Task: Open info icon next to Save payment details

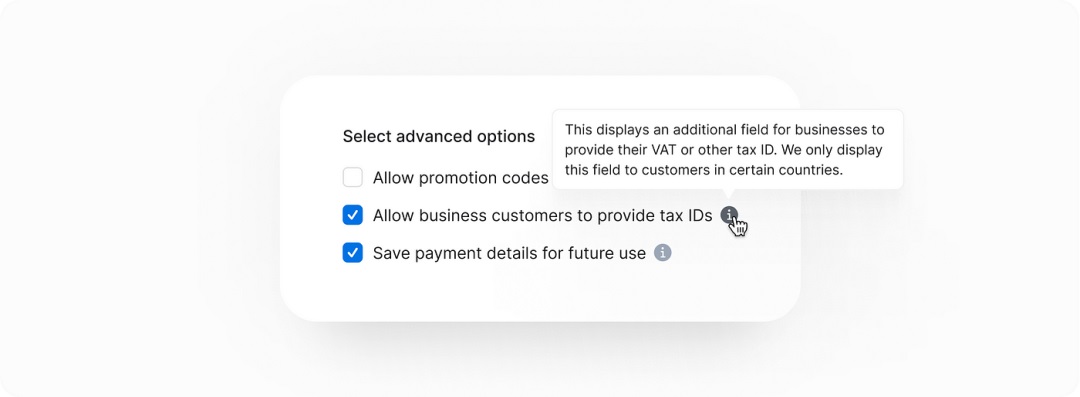Action: [x=663, y=253]
